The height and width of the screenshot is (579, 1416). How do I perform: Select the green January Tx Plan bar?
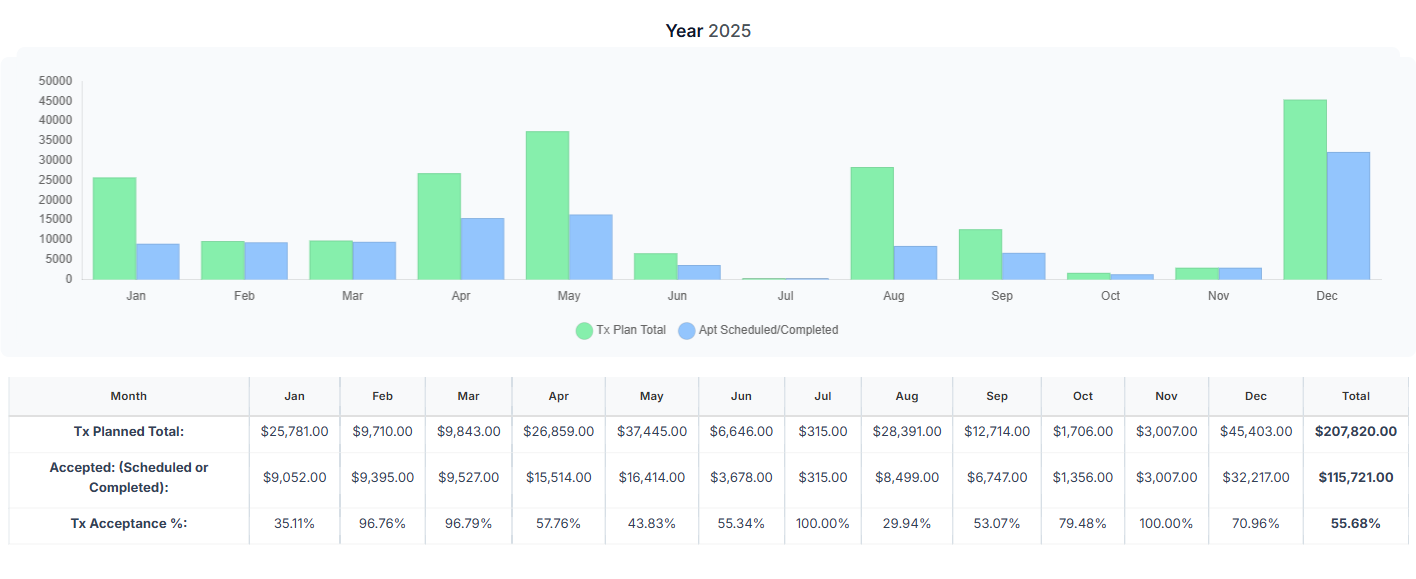click(114, 228)
